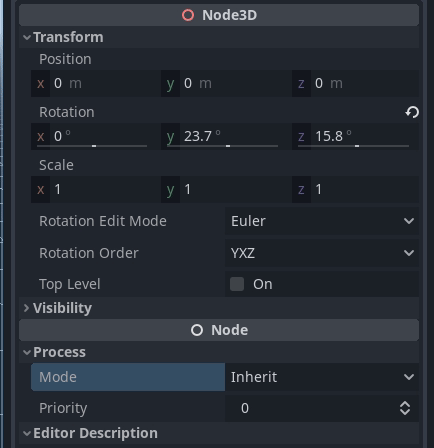Click the red Node3D class icon
The image size is (434, 448).
188,15
